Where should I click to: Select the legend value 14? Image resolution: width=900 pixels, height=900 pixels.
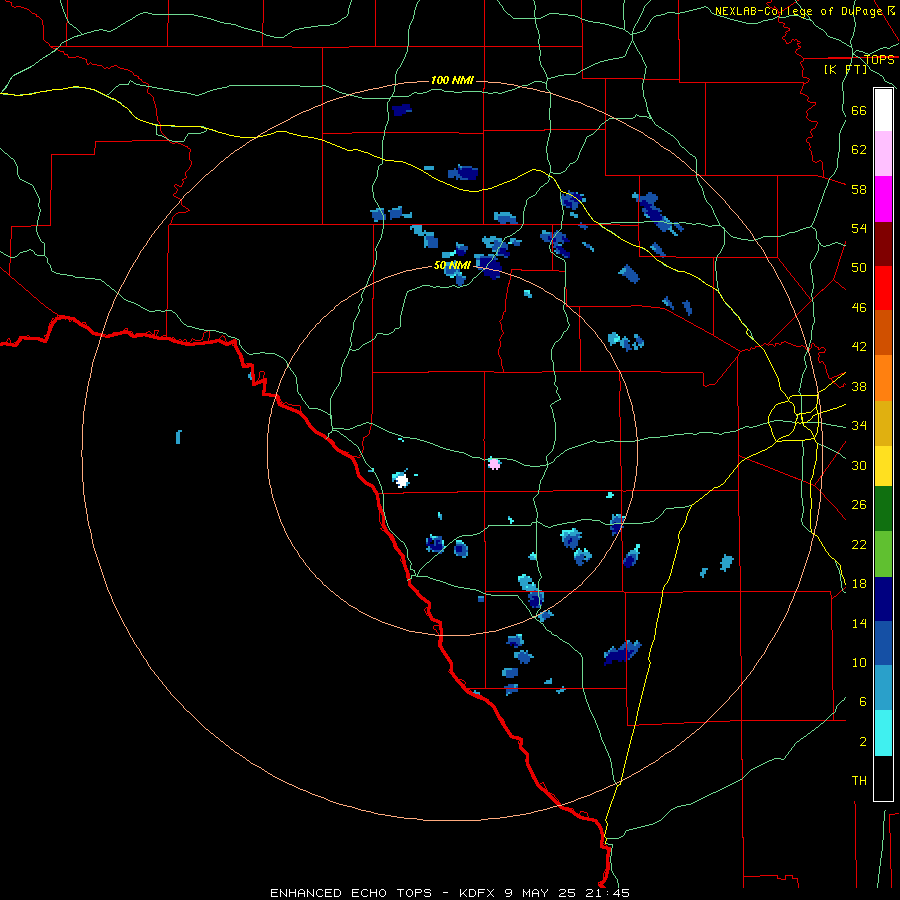(x=859, y=623)
